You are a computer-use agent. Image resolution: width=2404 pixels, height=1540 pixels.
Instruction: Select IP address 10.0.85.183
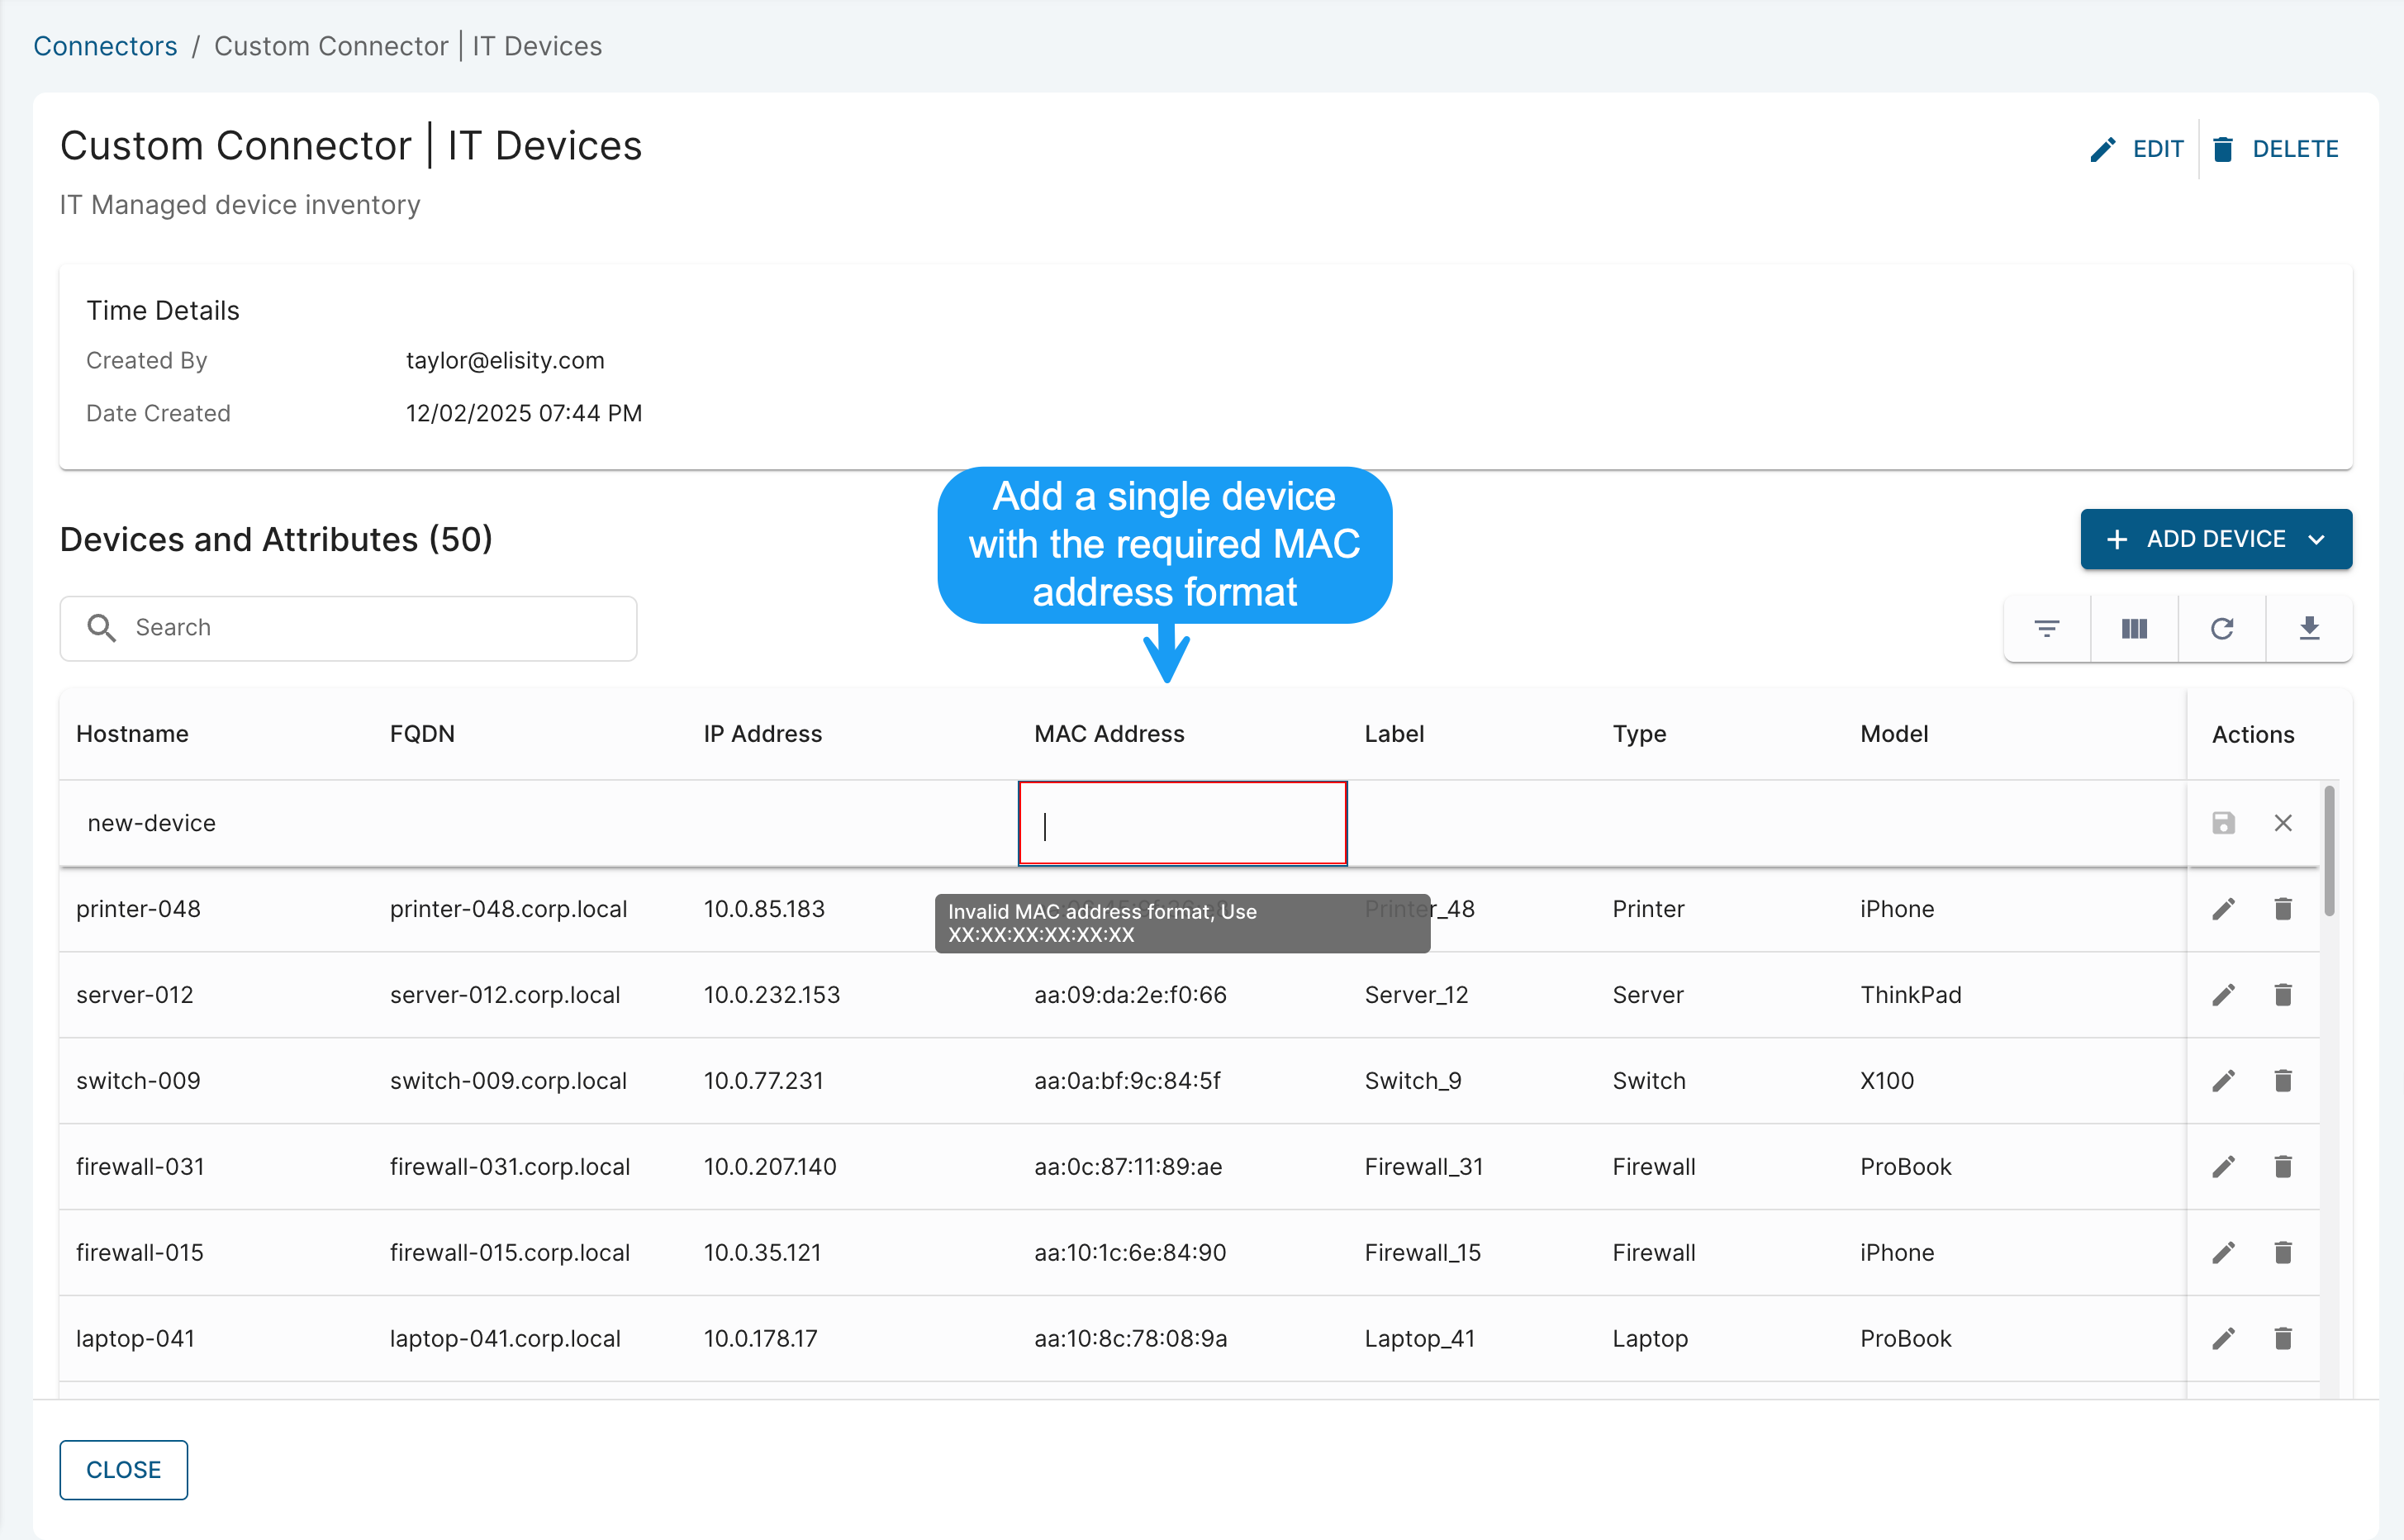coord(764,909)
